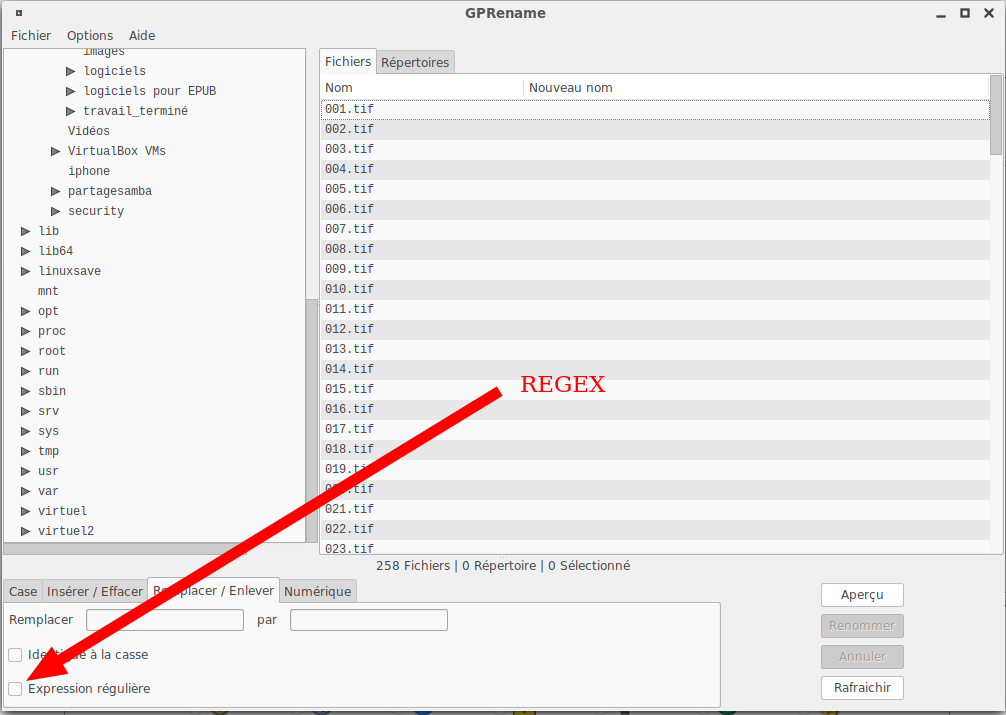Screen dimensions: 1006x715
Task: Expand the virtuel2 directory
Action: coord(26,531)
